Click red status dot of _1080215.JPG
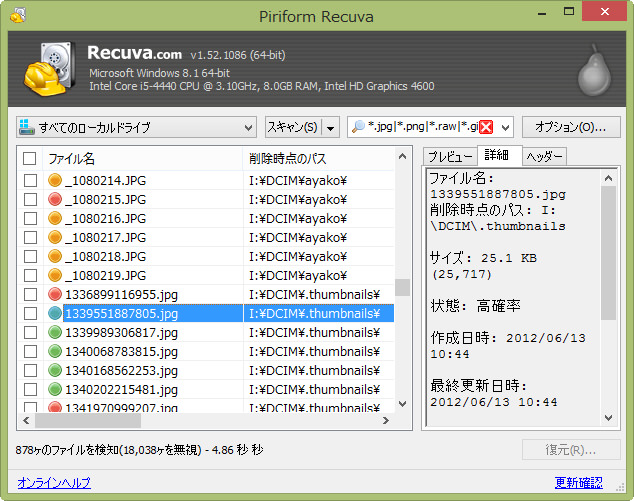 point(55,199)
